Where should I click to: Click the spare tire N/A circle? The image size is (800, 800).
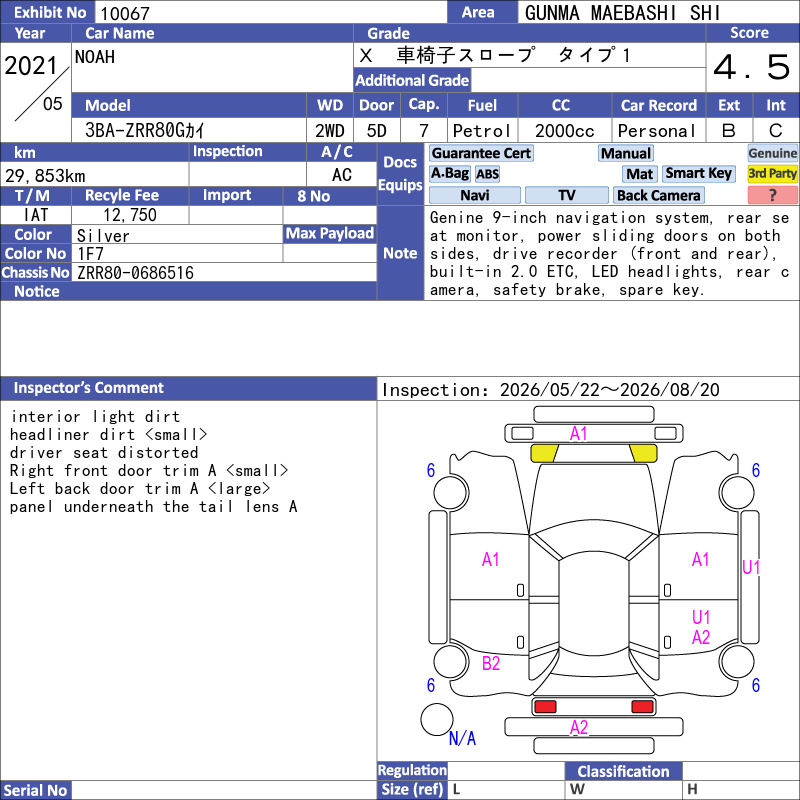click(x=437, y=719)
